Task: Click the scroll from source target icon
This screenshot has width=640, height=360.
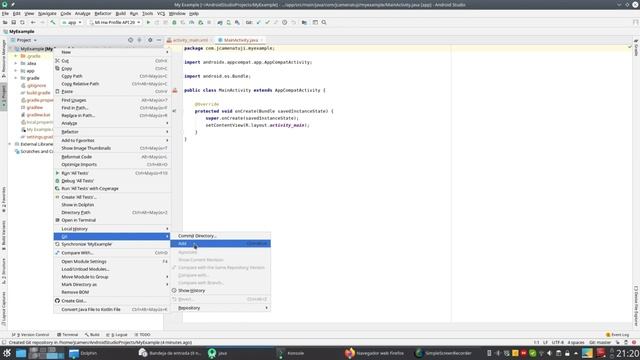Action: [x=130, y=40]
